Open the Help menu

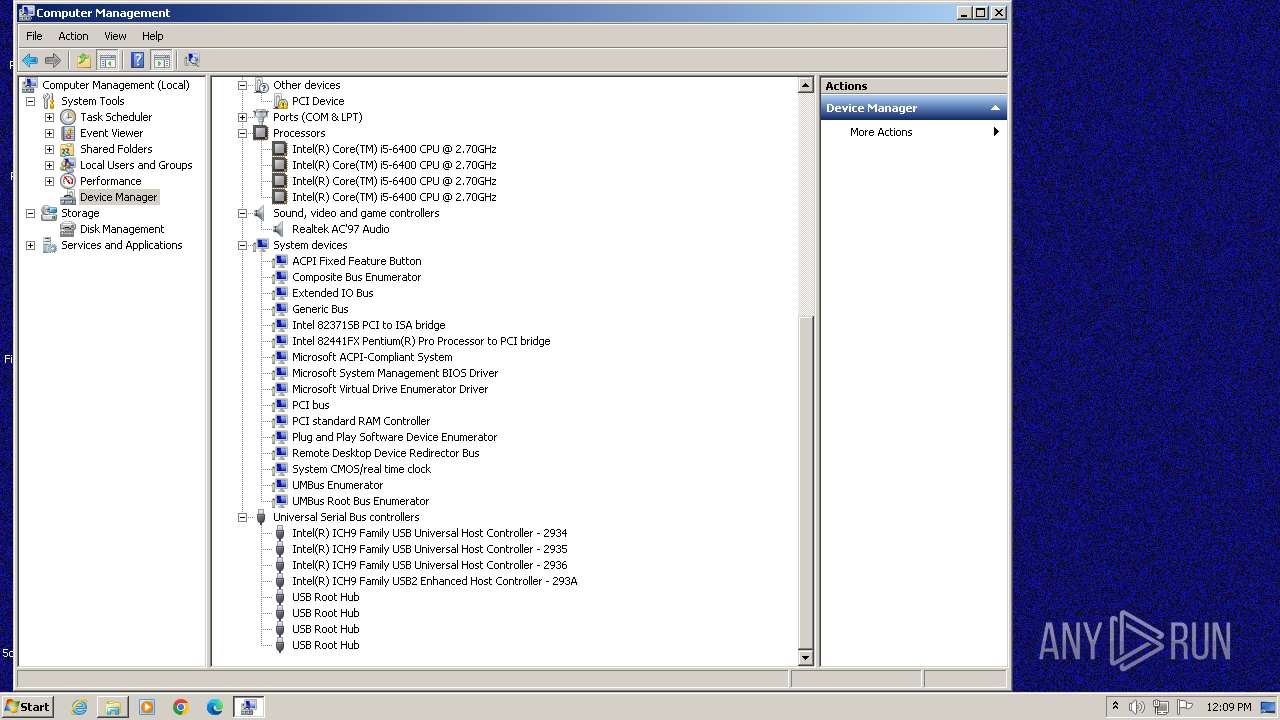point(152,36)
